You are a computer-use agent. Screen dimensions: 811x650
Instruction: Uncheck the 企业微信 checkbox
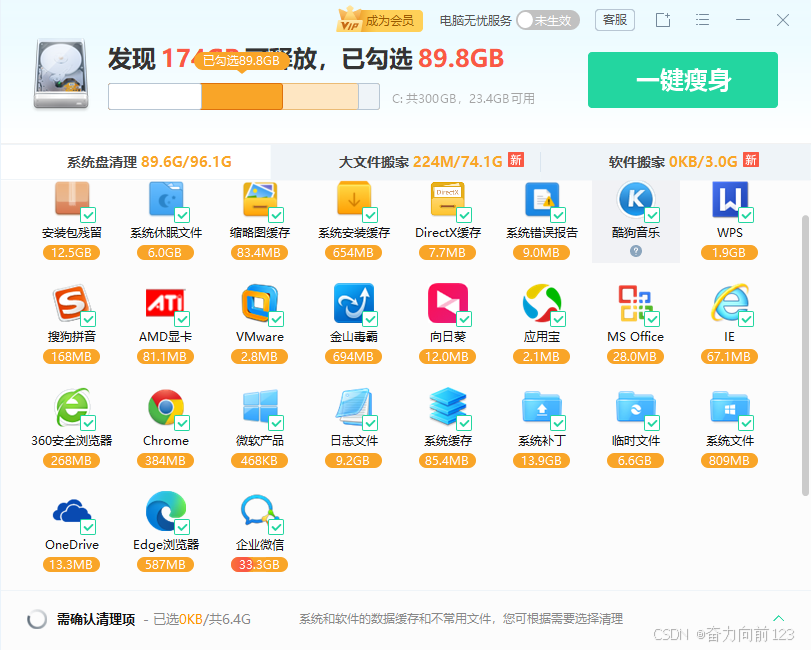[x=276, y=527]
